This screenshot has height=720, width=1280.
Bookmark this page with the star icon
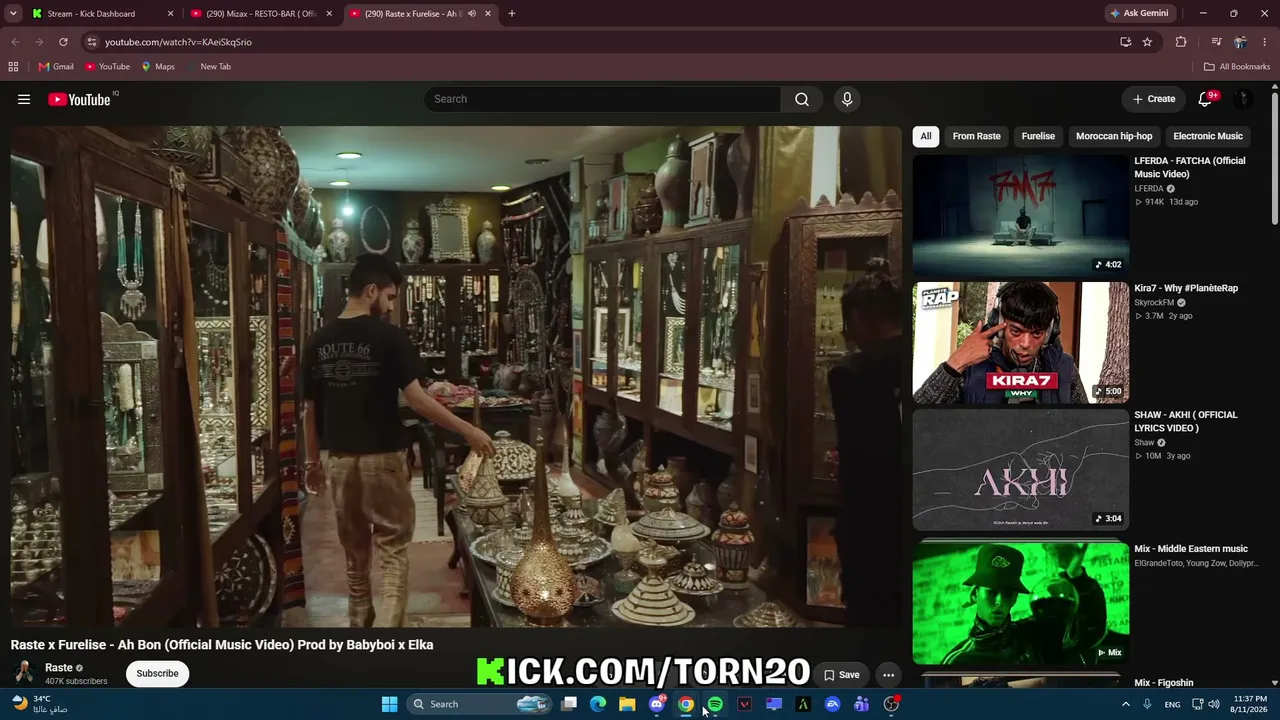[1147, 42]
